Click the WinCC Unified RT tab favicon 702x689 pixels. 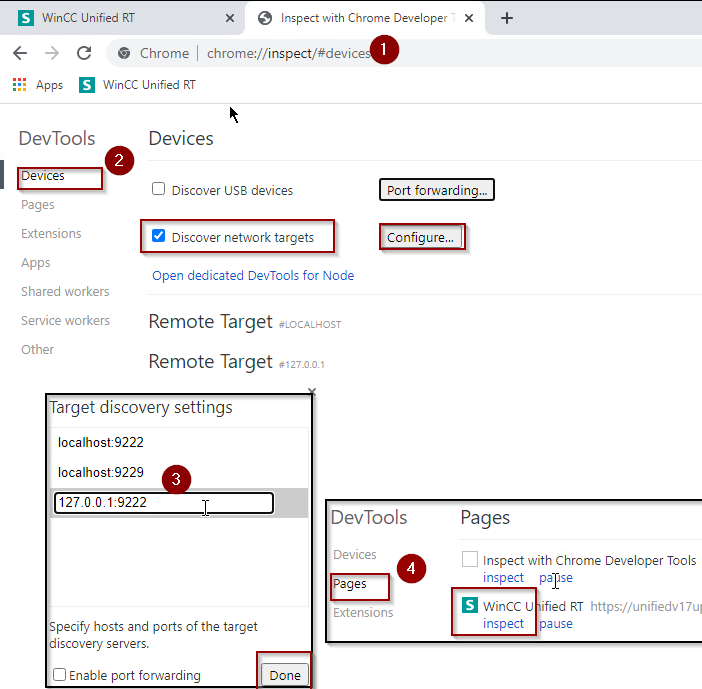coord(26,18)
